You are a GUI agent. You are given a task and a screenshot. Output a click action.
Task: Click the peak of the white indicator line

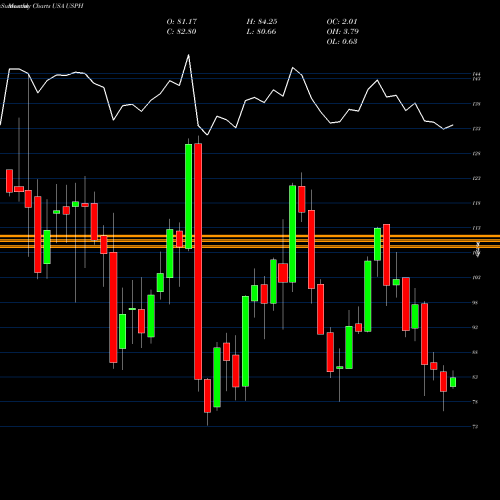coord(189,55)
